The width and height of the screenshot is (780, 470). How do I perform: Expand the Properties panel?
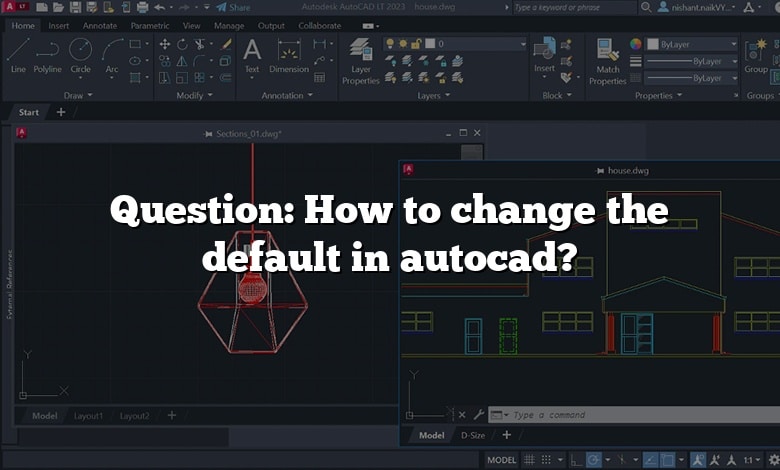point(658,95)
